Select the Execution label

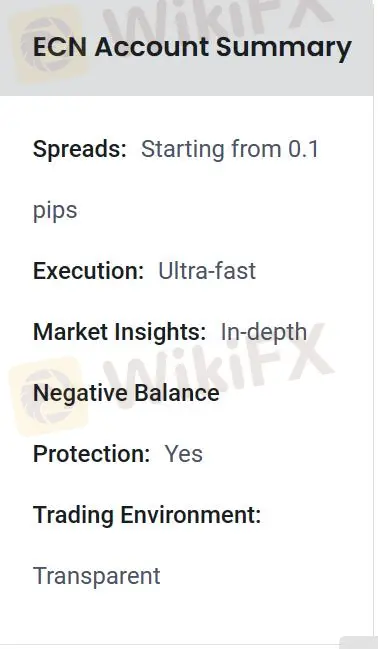tap(88, 271)
